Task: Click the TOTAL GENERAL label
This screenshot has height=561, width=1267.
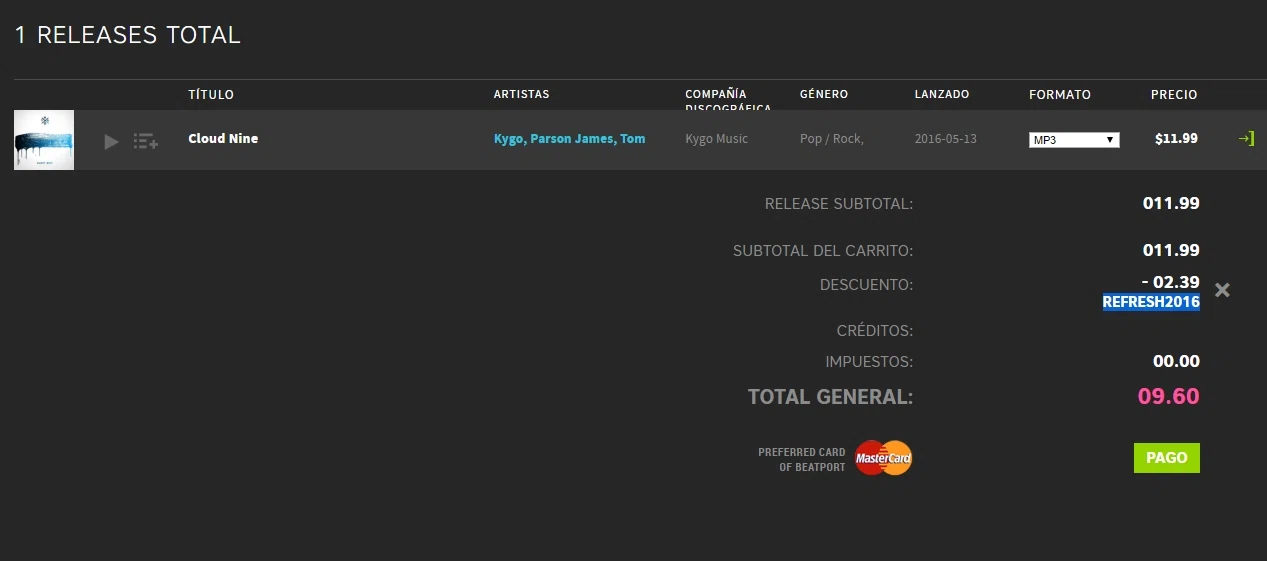Action: click(831, 397)
